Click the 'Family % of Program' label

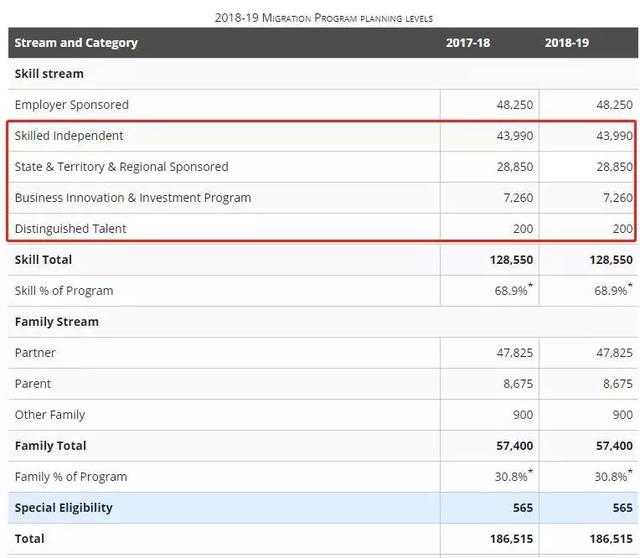[70, 477]
